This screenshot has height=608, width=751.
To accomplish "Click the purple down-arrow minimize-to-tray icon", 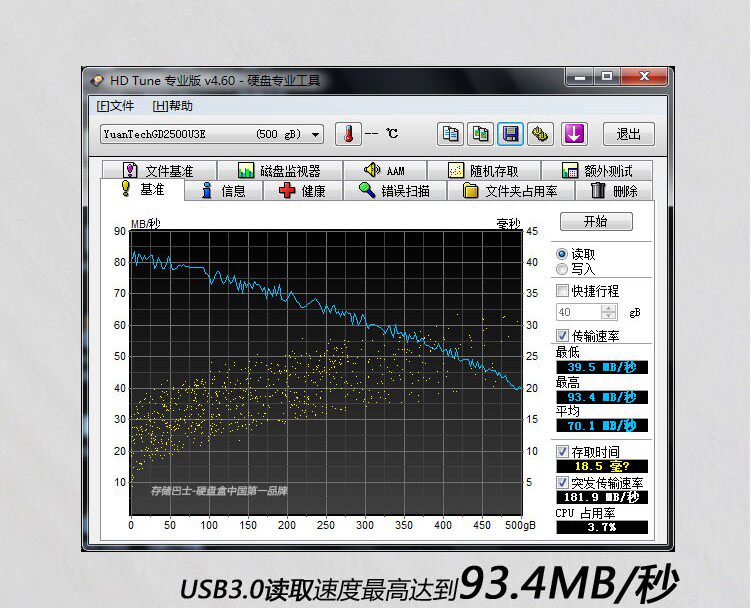I will tap(573, 134).
